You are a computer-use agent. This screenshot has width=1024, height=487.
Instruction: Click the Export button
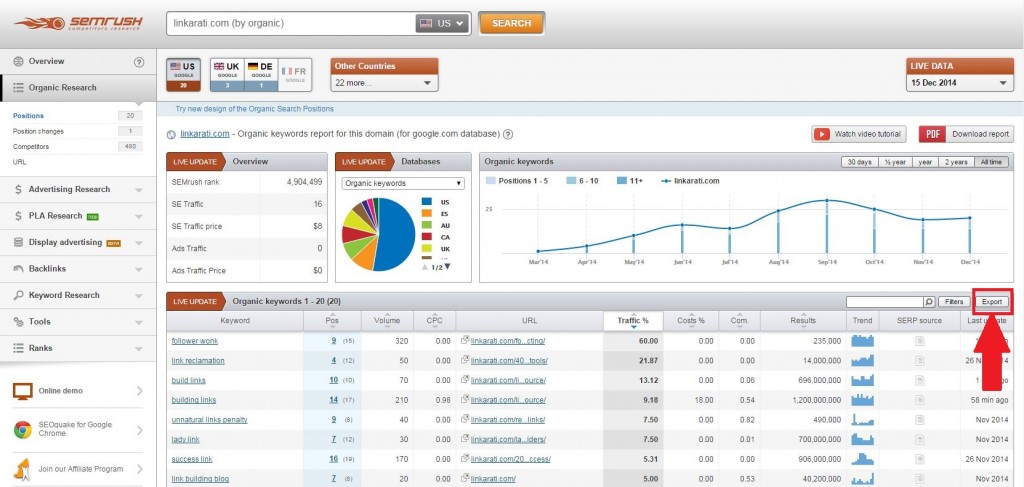tap(991, 302)
